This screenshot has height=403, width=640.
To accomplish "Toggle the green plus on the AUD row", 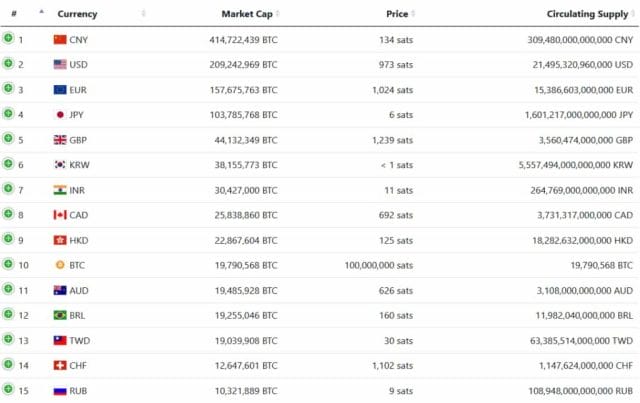I will 8,289.
